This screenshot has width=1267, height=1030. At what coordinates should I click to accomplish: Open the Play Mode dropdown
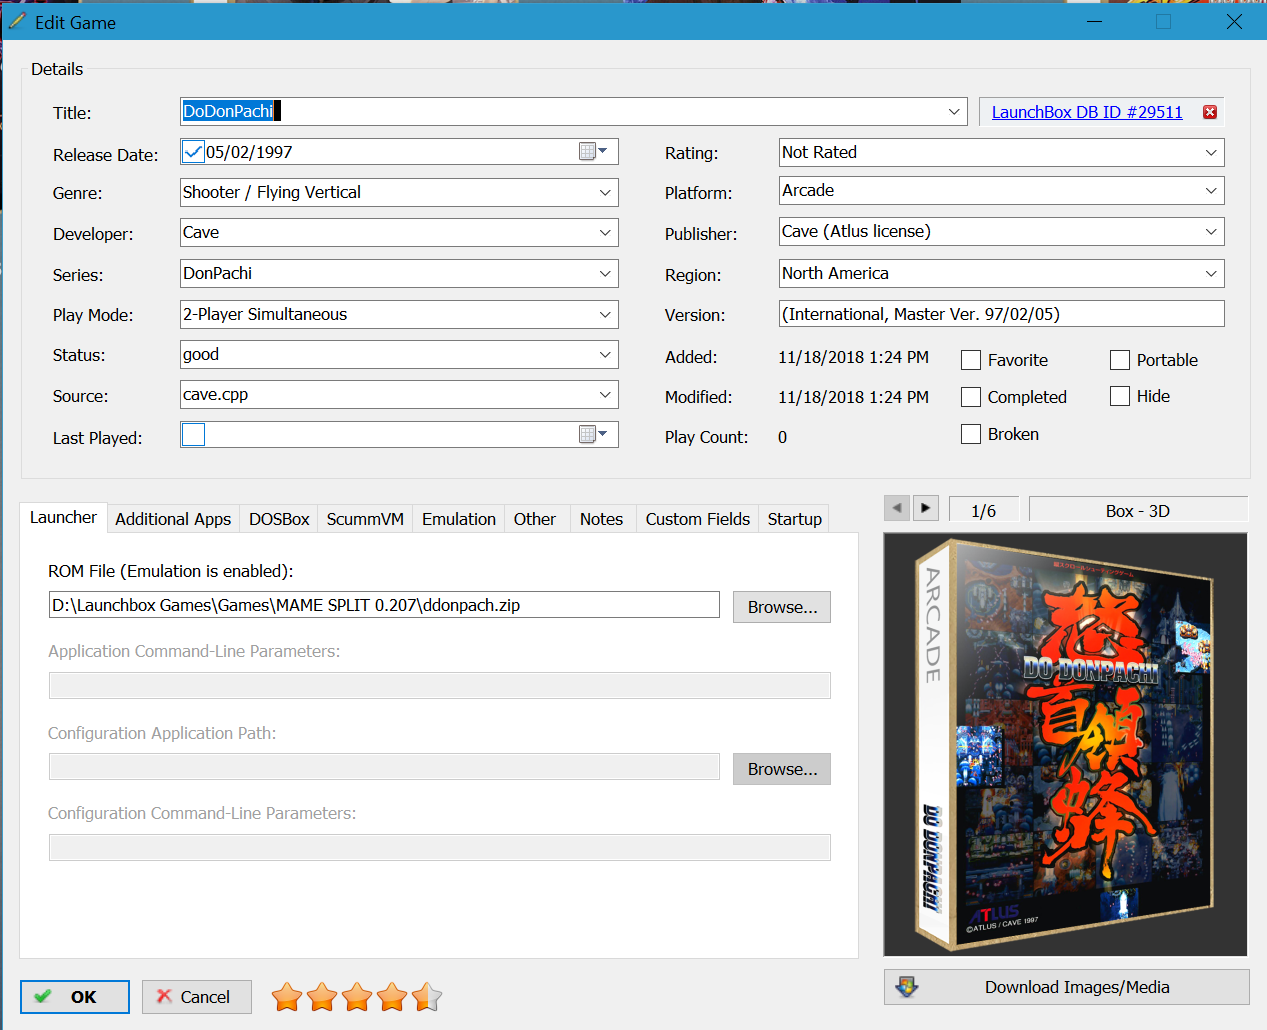[605, 314]
